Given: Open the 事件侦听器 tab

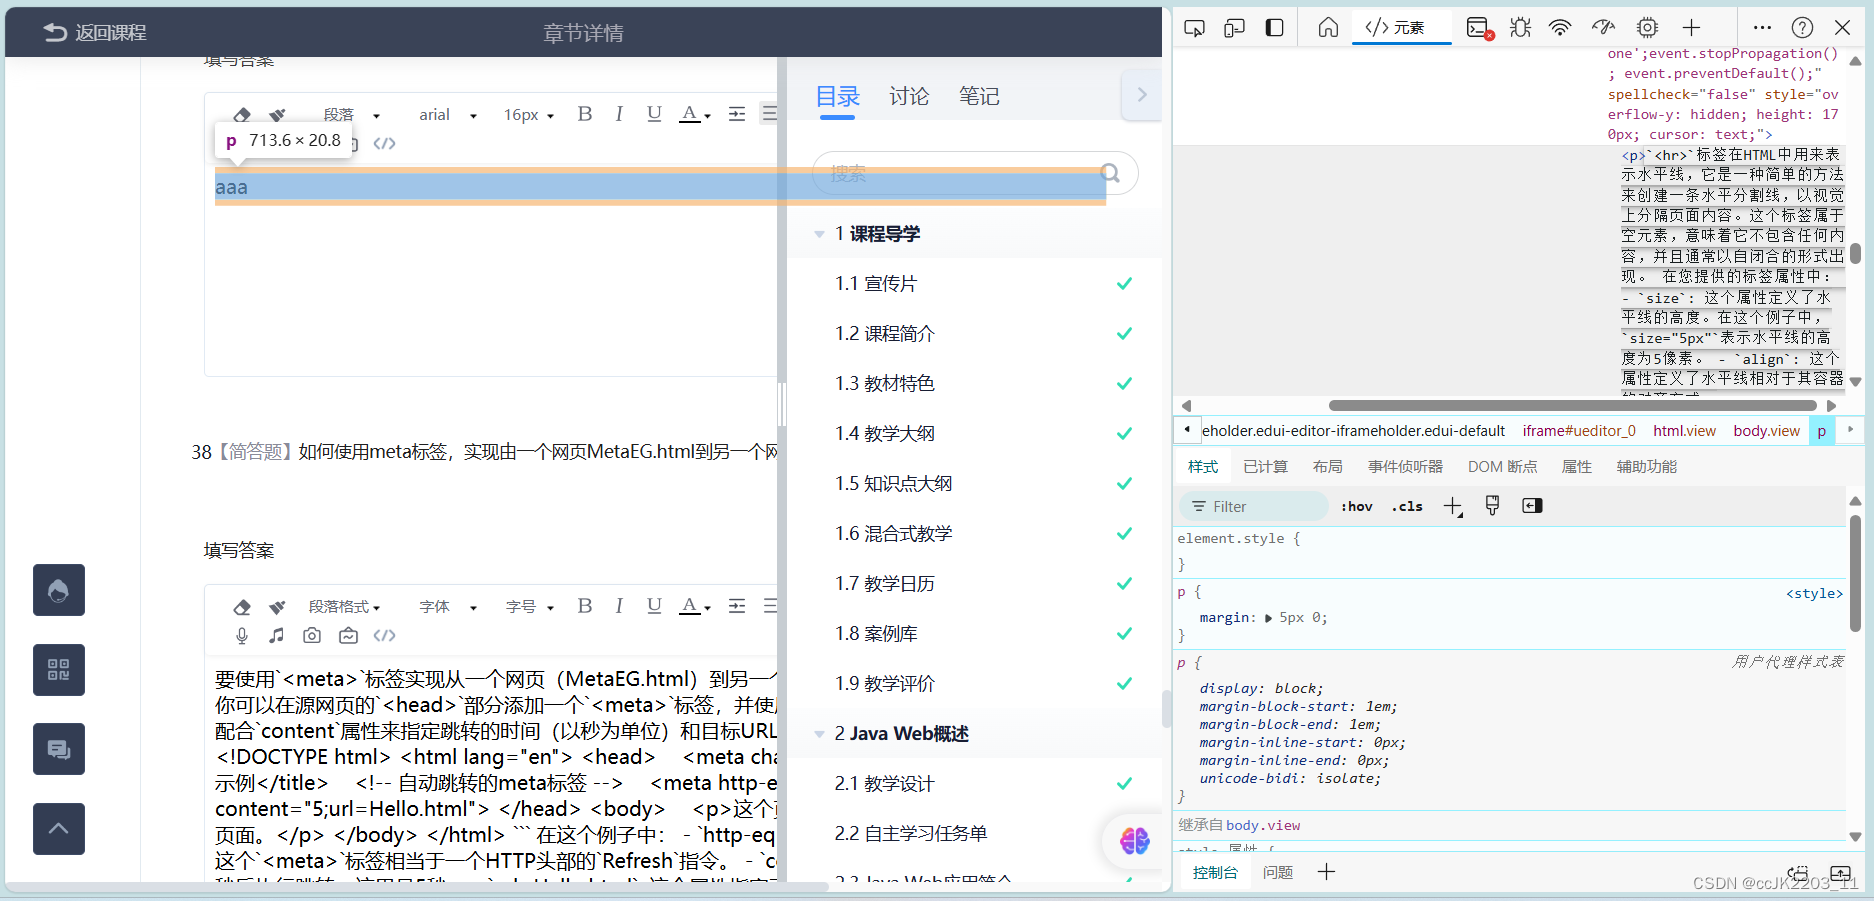Looking at the screenshot, I should [x=1405, y=467].
